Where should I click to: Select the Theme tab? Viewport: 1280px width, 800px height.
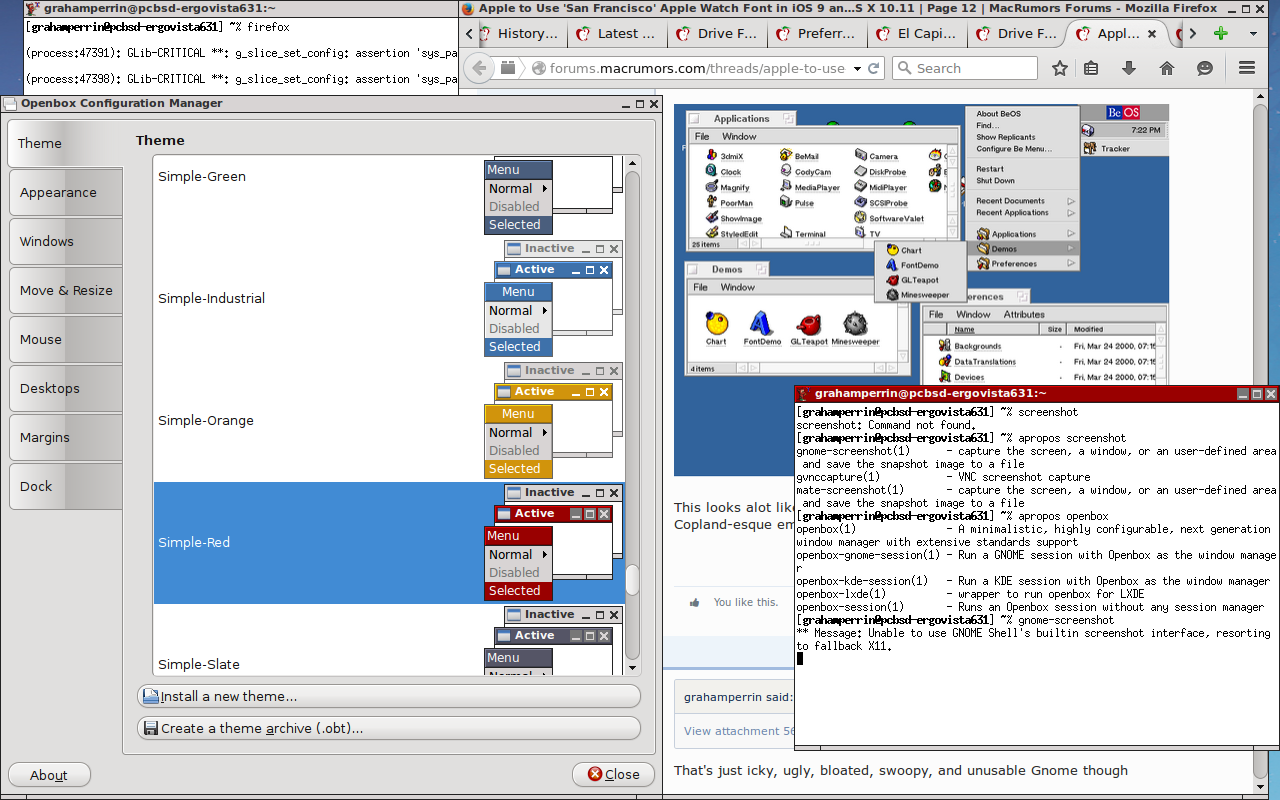65,143
